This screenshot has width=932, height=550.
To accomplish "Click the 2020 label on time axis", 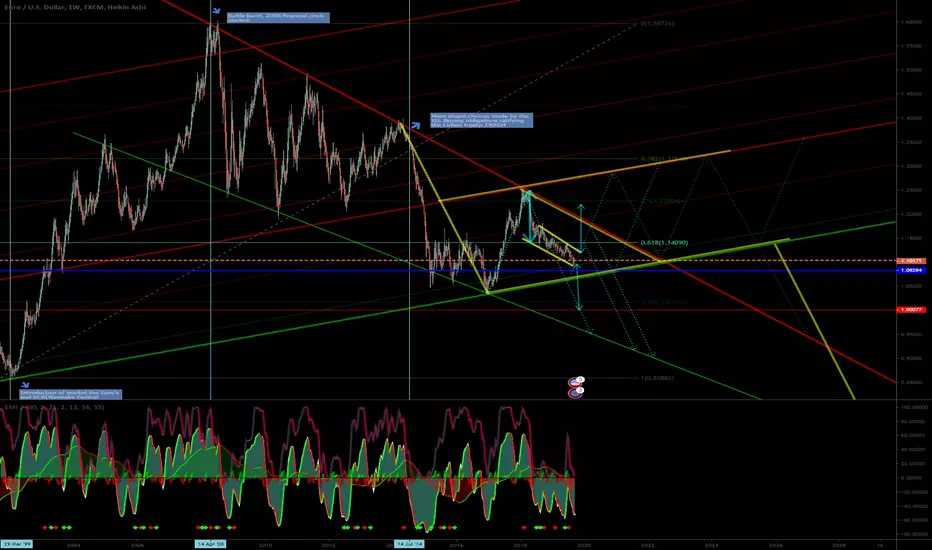I will pyautogui.click(x=584, y=545).
